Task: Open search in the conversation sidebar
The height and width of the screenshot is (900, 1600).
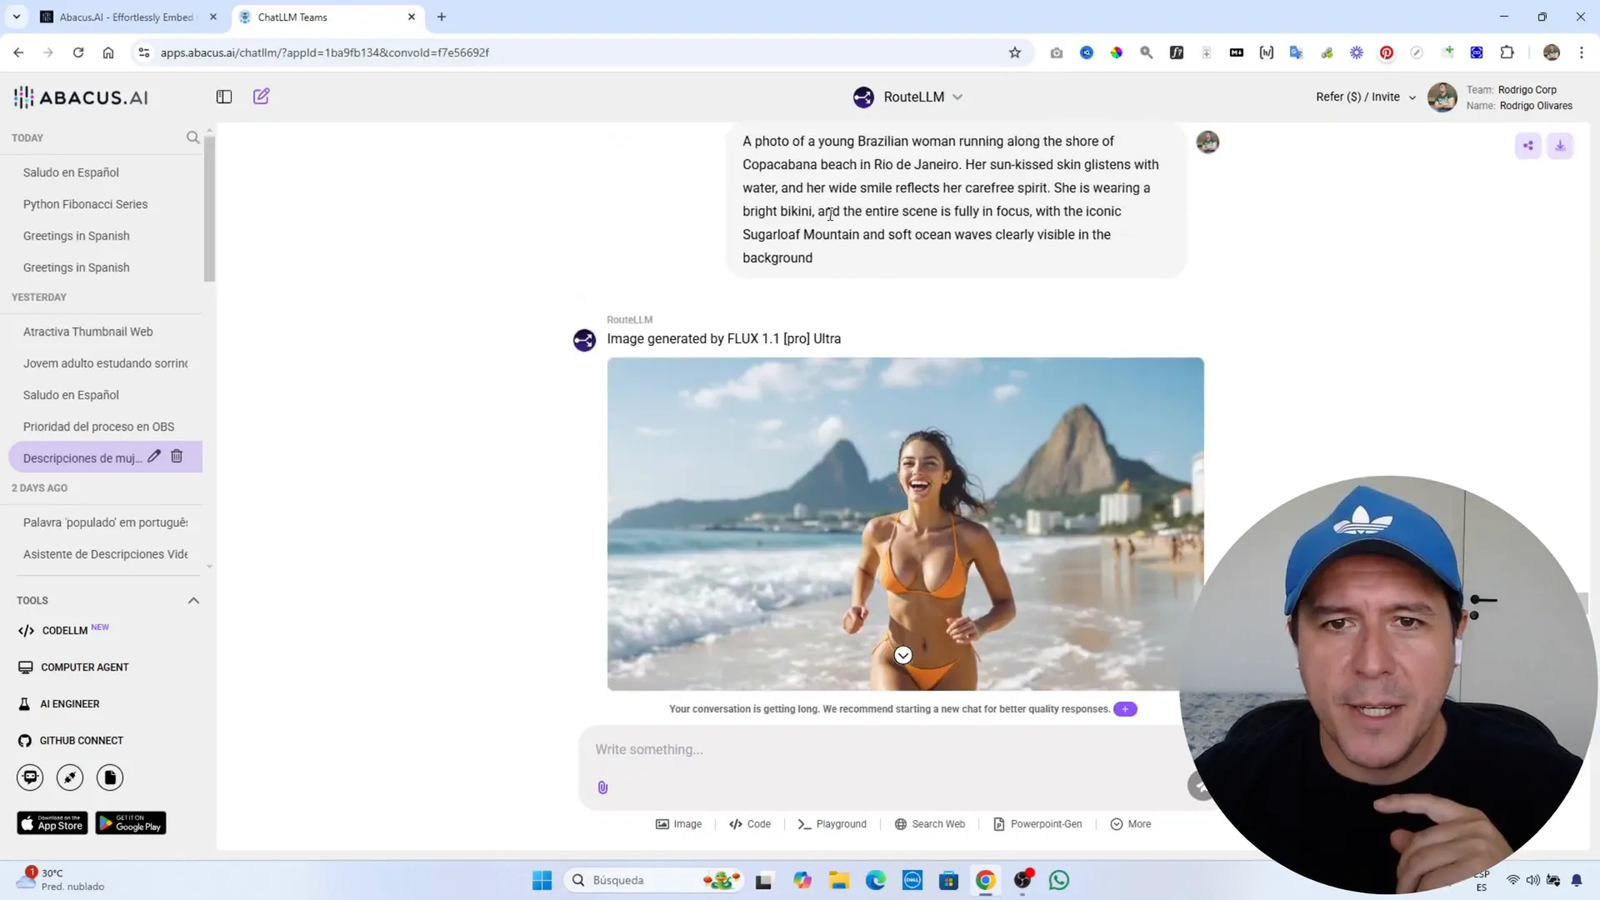Action: point(192,137)
